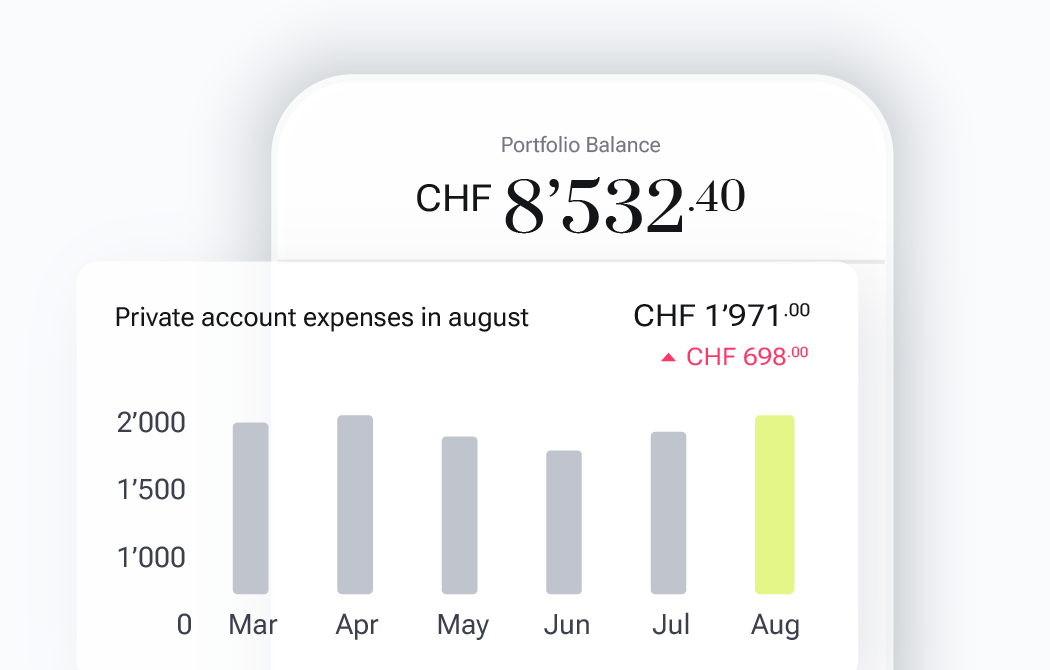Select the July expense bar
The width and height of the screenshot is (1050, 670).
668,513
